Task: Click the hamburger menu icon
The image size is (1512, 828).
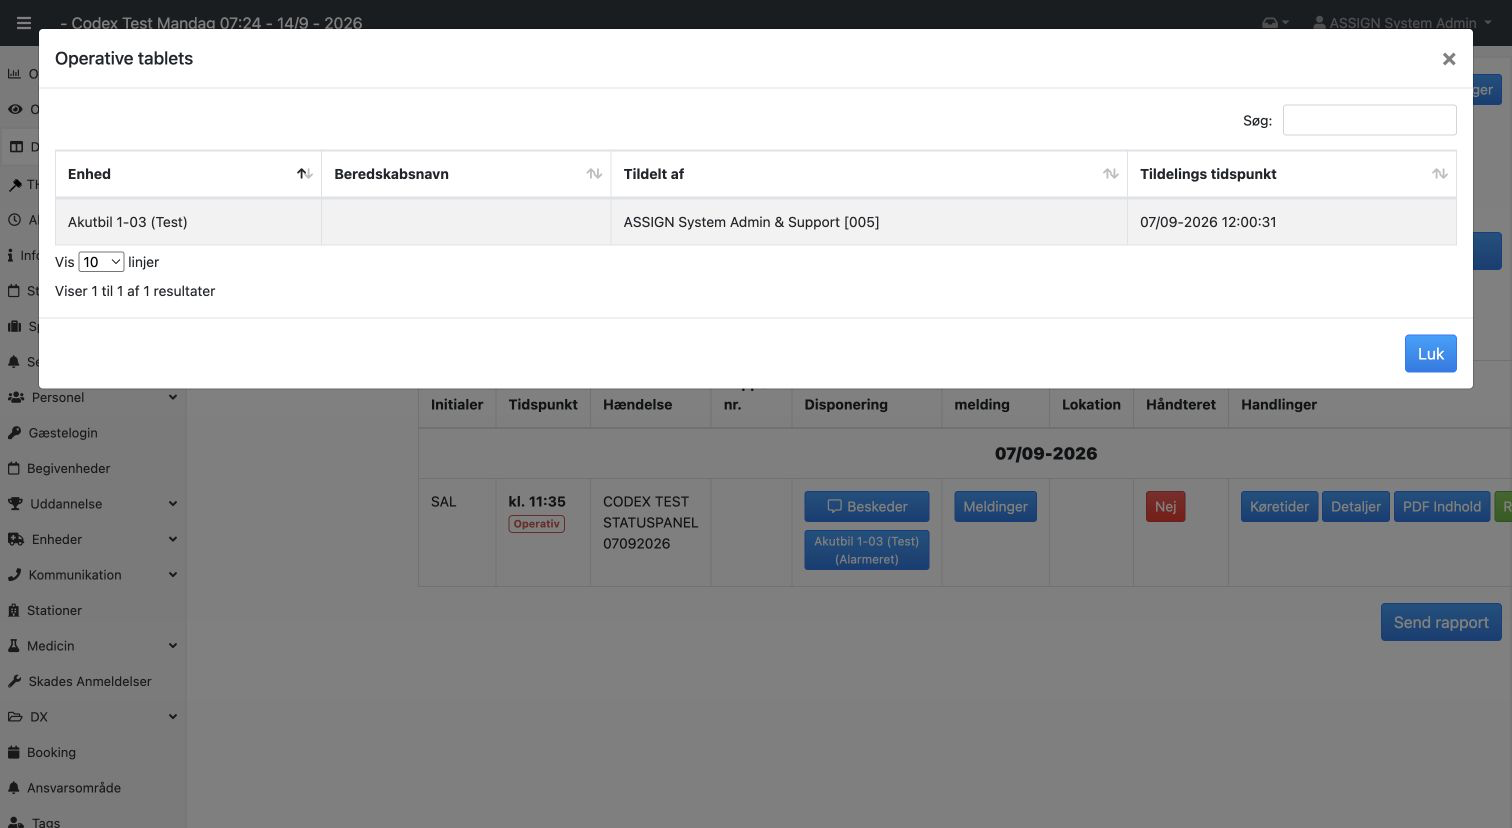Action: coord(24,23)
